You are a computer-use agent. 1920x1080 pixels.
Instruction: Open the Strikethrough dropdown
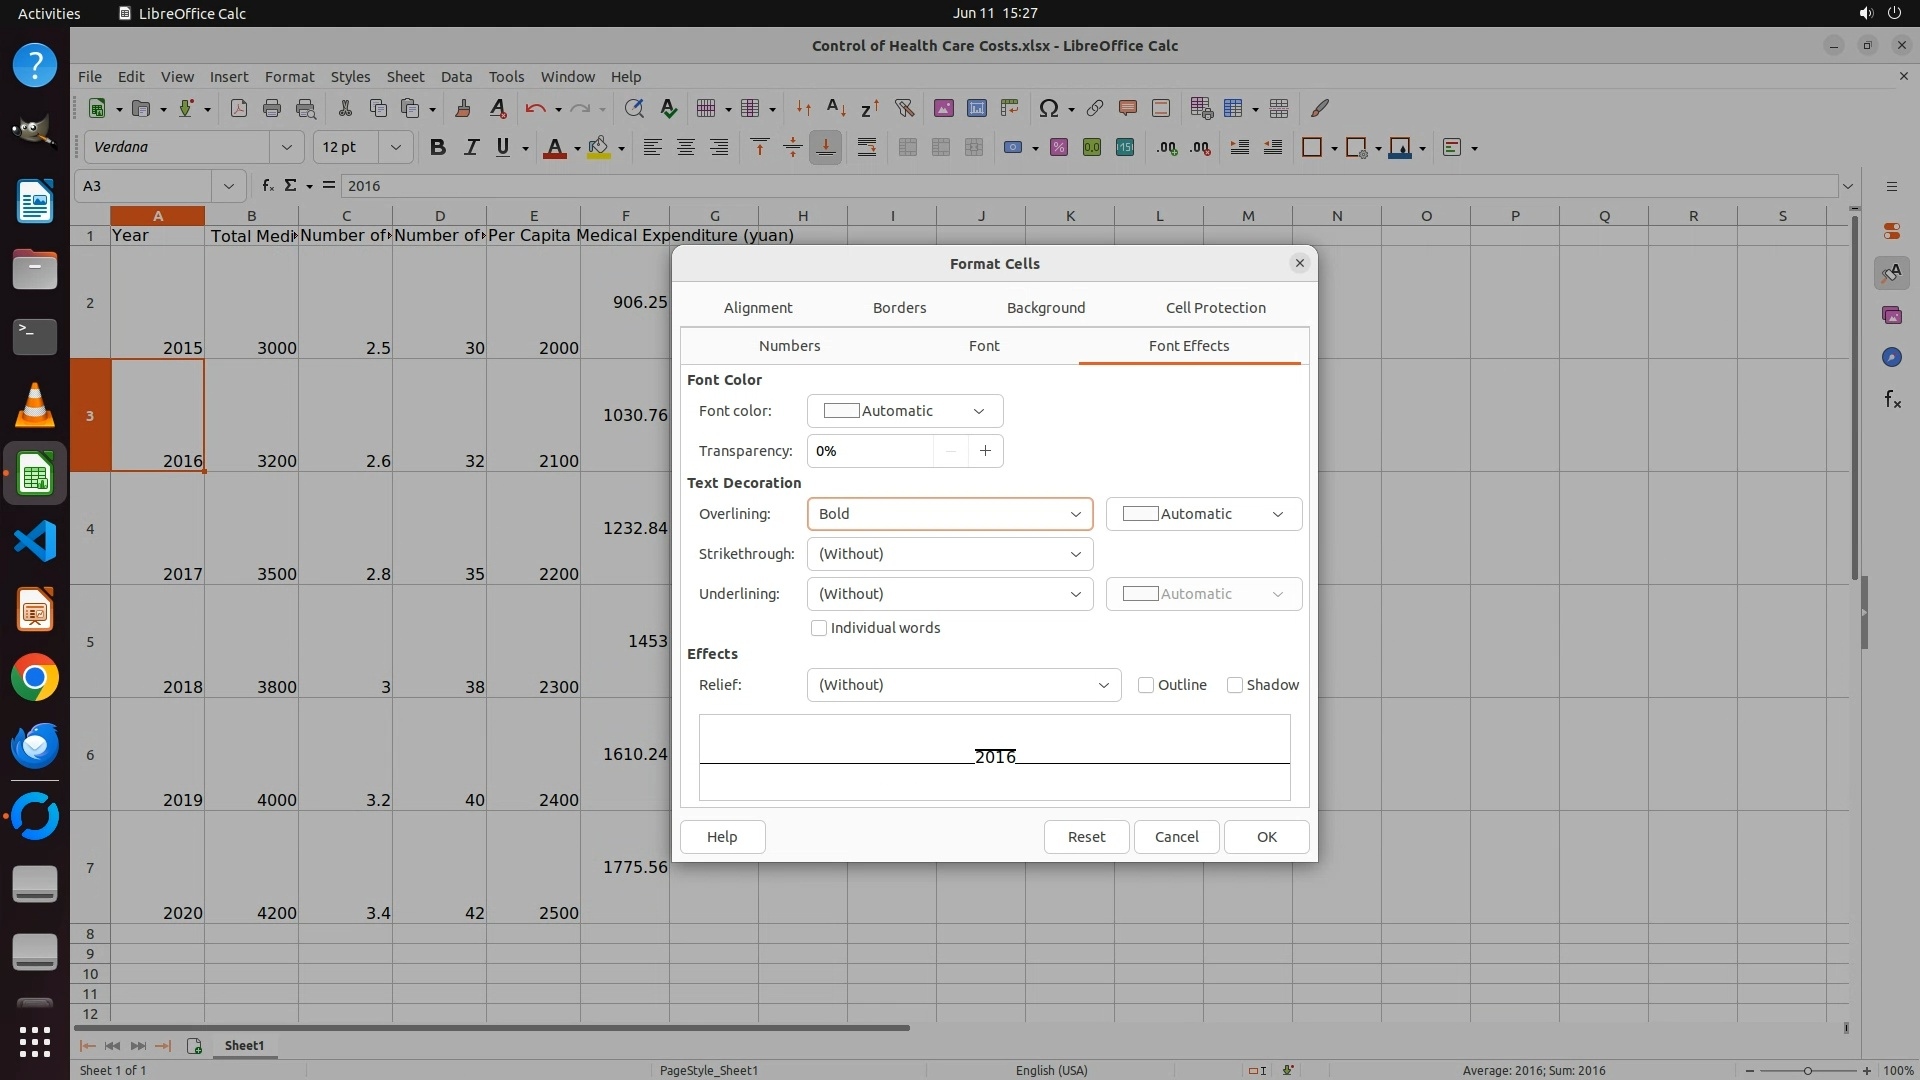pos(949,554)
